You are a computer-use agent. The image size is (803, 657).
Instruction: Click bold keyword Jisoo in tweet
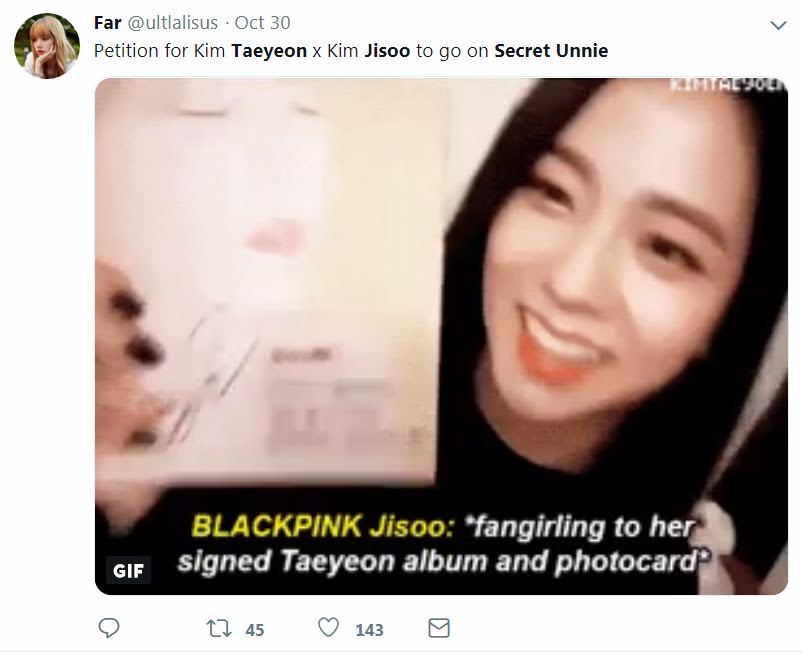point(387,51)
